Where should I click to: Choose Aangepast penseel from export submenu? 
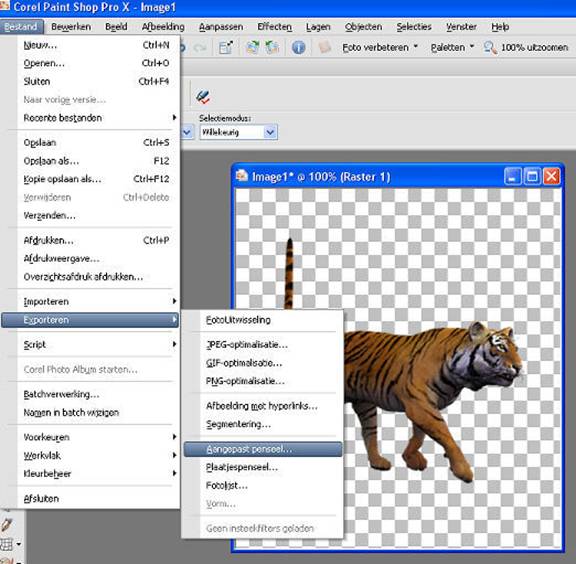(263, 449)
